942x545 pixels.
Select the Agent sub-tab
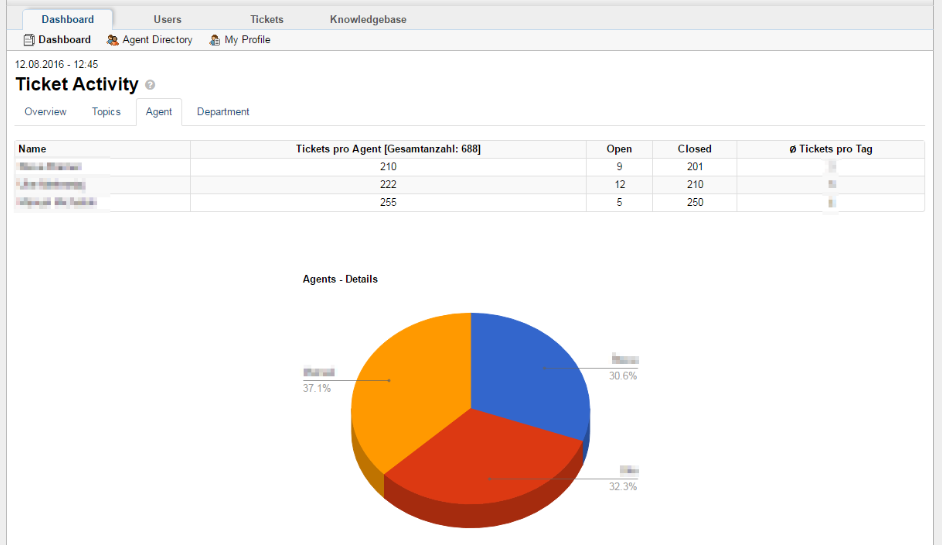click(x=159, y=112)
